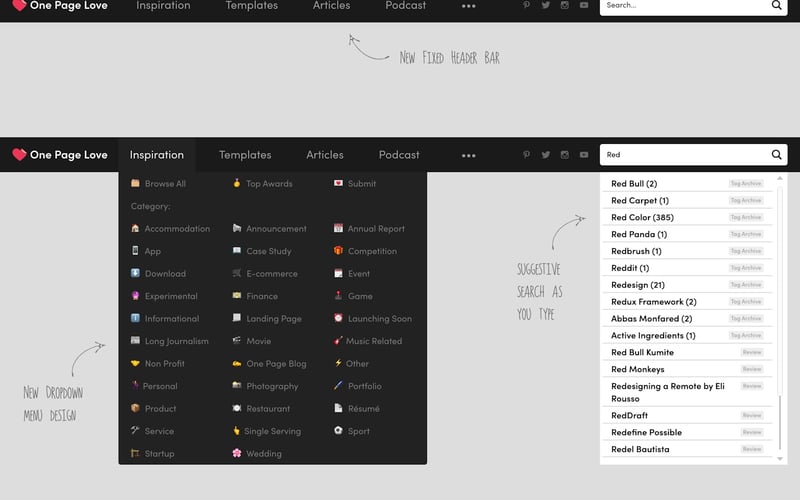Viewport: 800px width, 500px height.
Task: Click the Music Related guitar icon
Action: [x=338, y=340]
